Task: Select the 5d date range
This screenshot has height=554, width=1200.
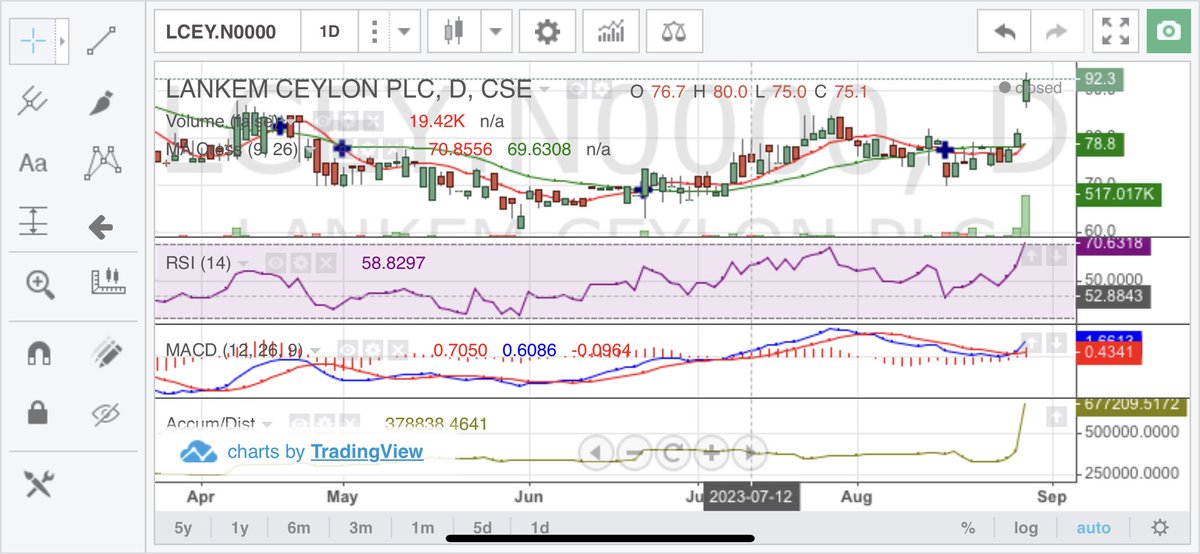Action: click(x=482, y=528)
